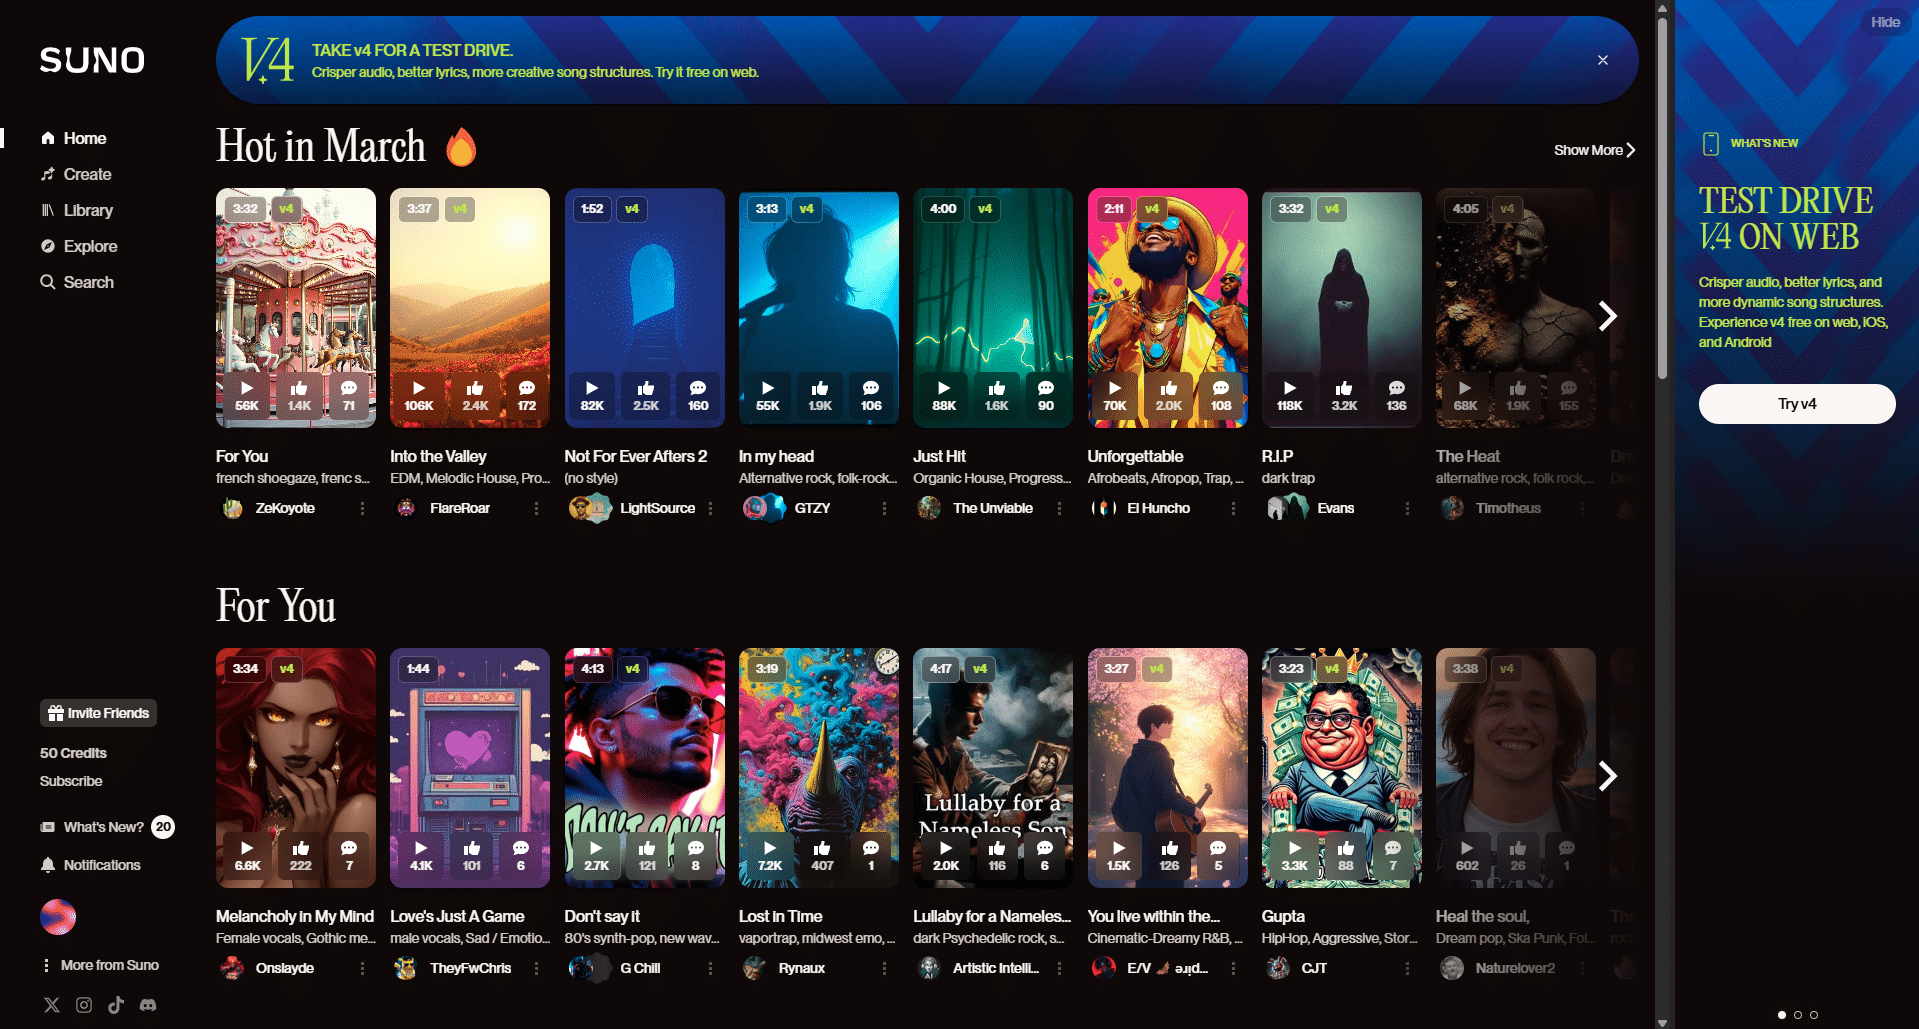The image size is (1919, 1029).
Task: Open options menu for The Unviable's song
Action: click(x=1059, y=508)
